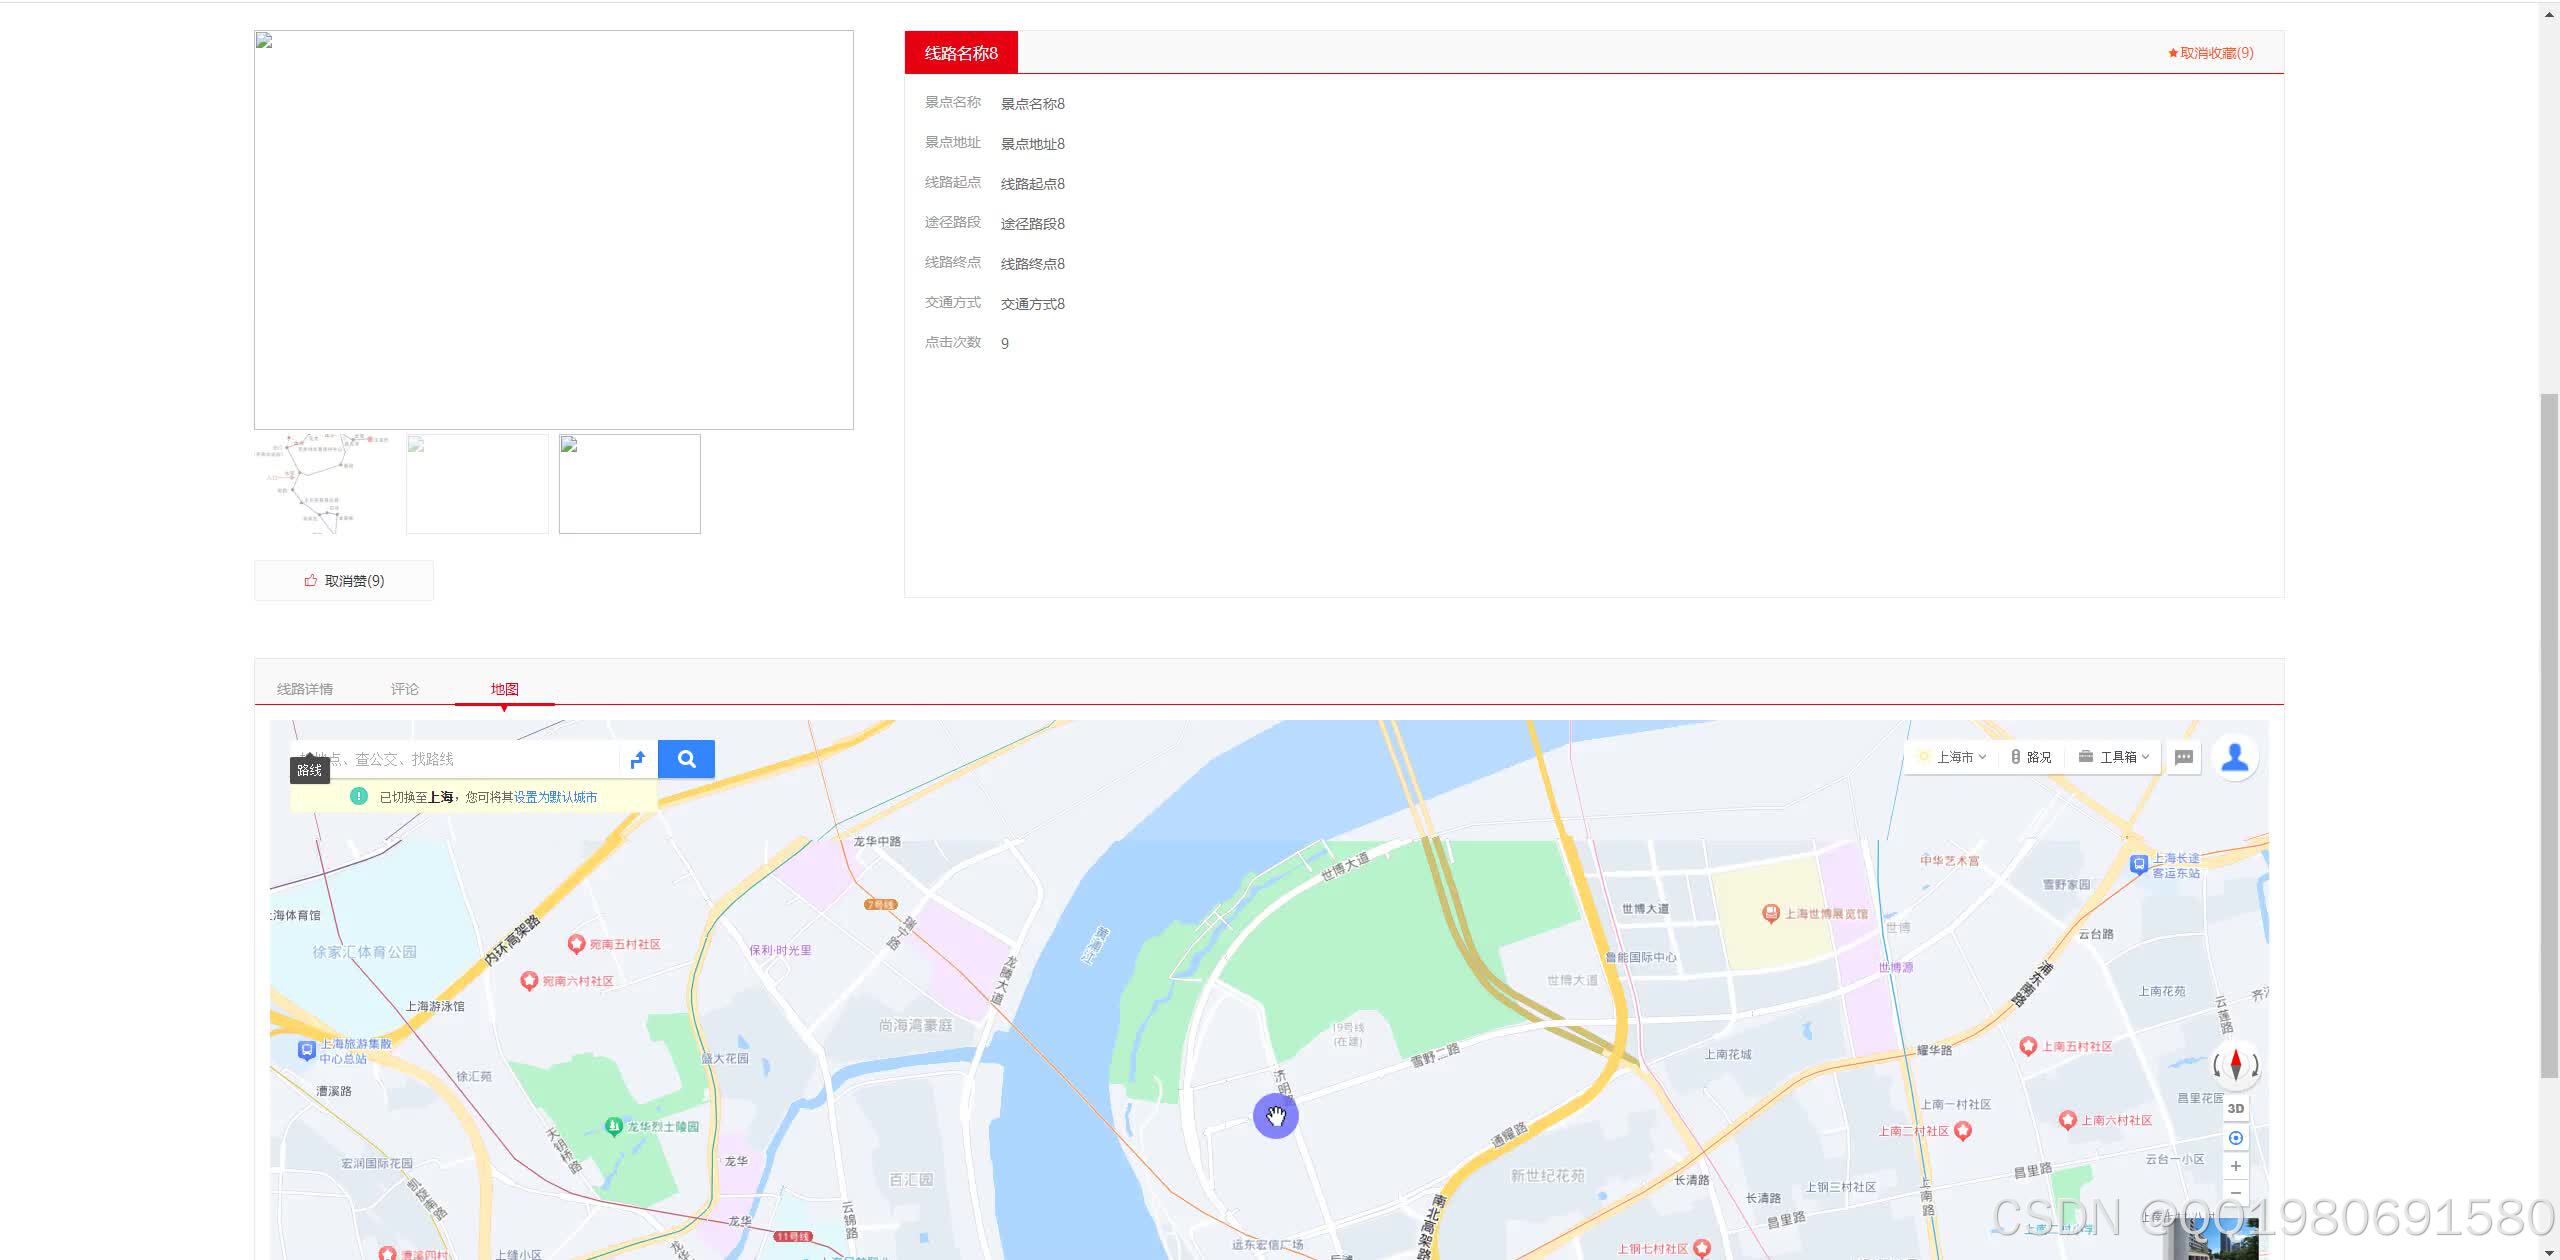Viewport: 2560px width, 1260px height.
Task: Expand the 工具箱 toolbox dropdown
Action: coord(2114,757)
